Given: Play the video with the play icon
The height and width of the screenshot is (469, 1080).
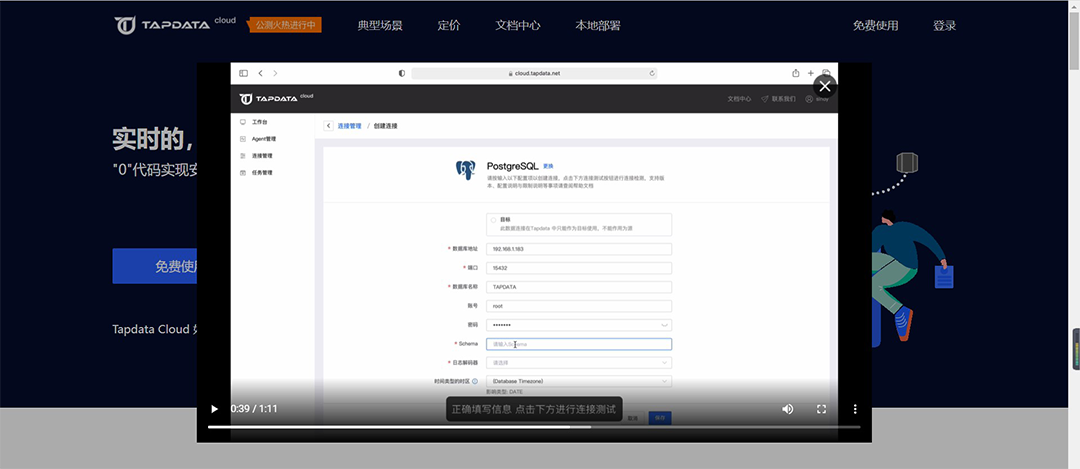Looking at the screenshot, I should [x=214, y=409].
